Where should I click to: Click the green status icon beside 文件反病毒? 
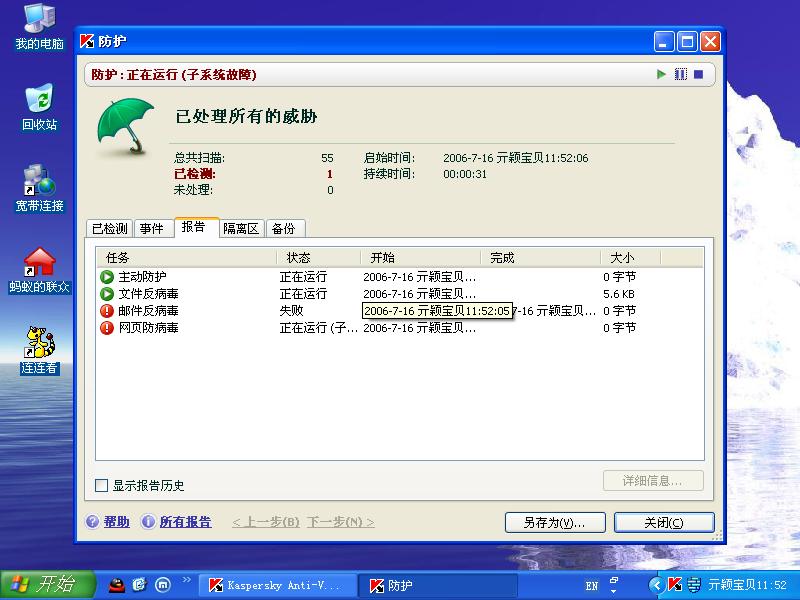(x=107, y=294)
